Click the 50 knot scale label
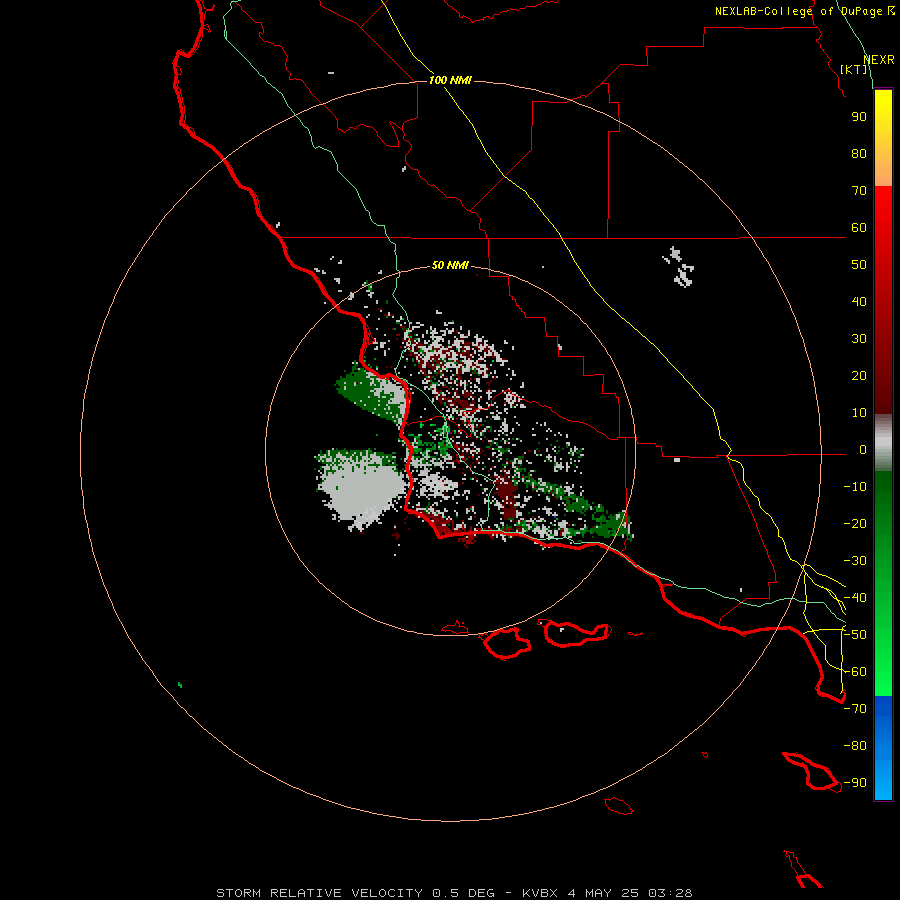This screenshot has width=900, height=900. pos(859,265)
